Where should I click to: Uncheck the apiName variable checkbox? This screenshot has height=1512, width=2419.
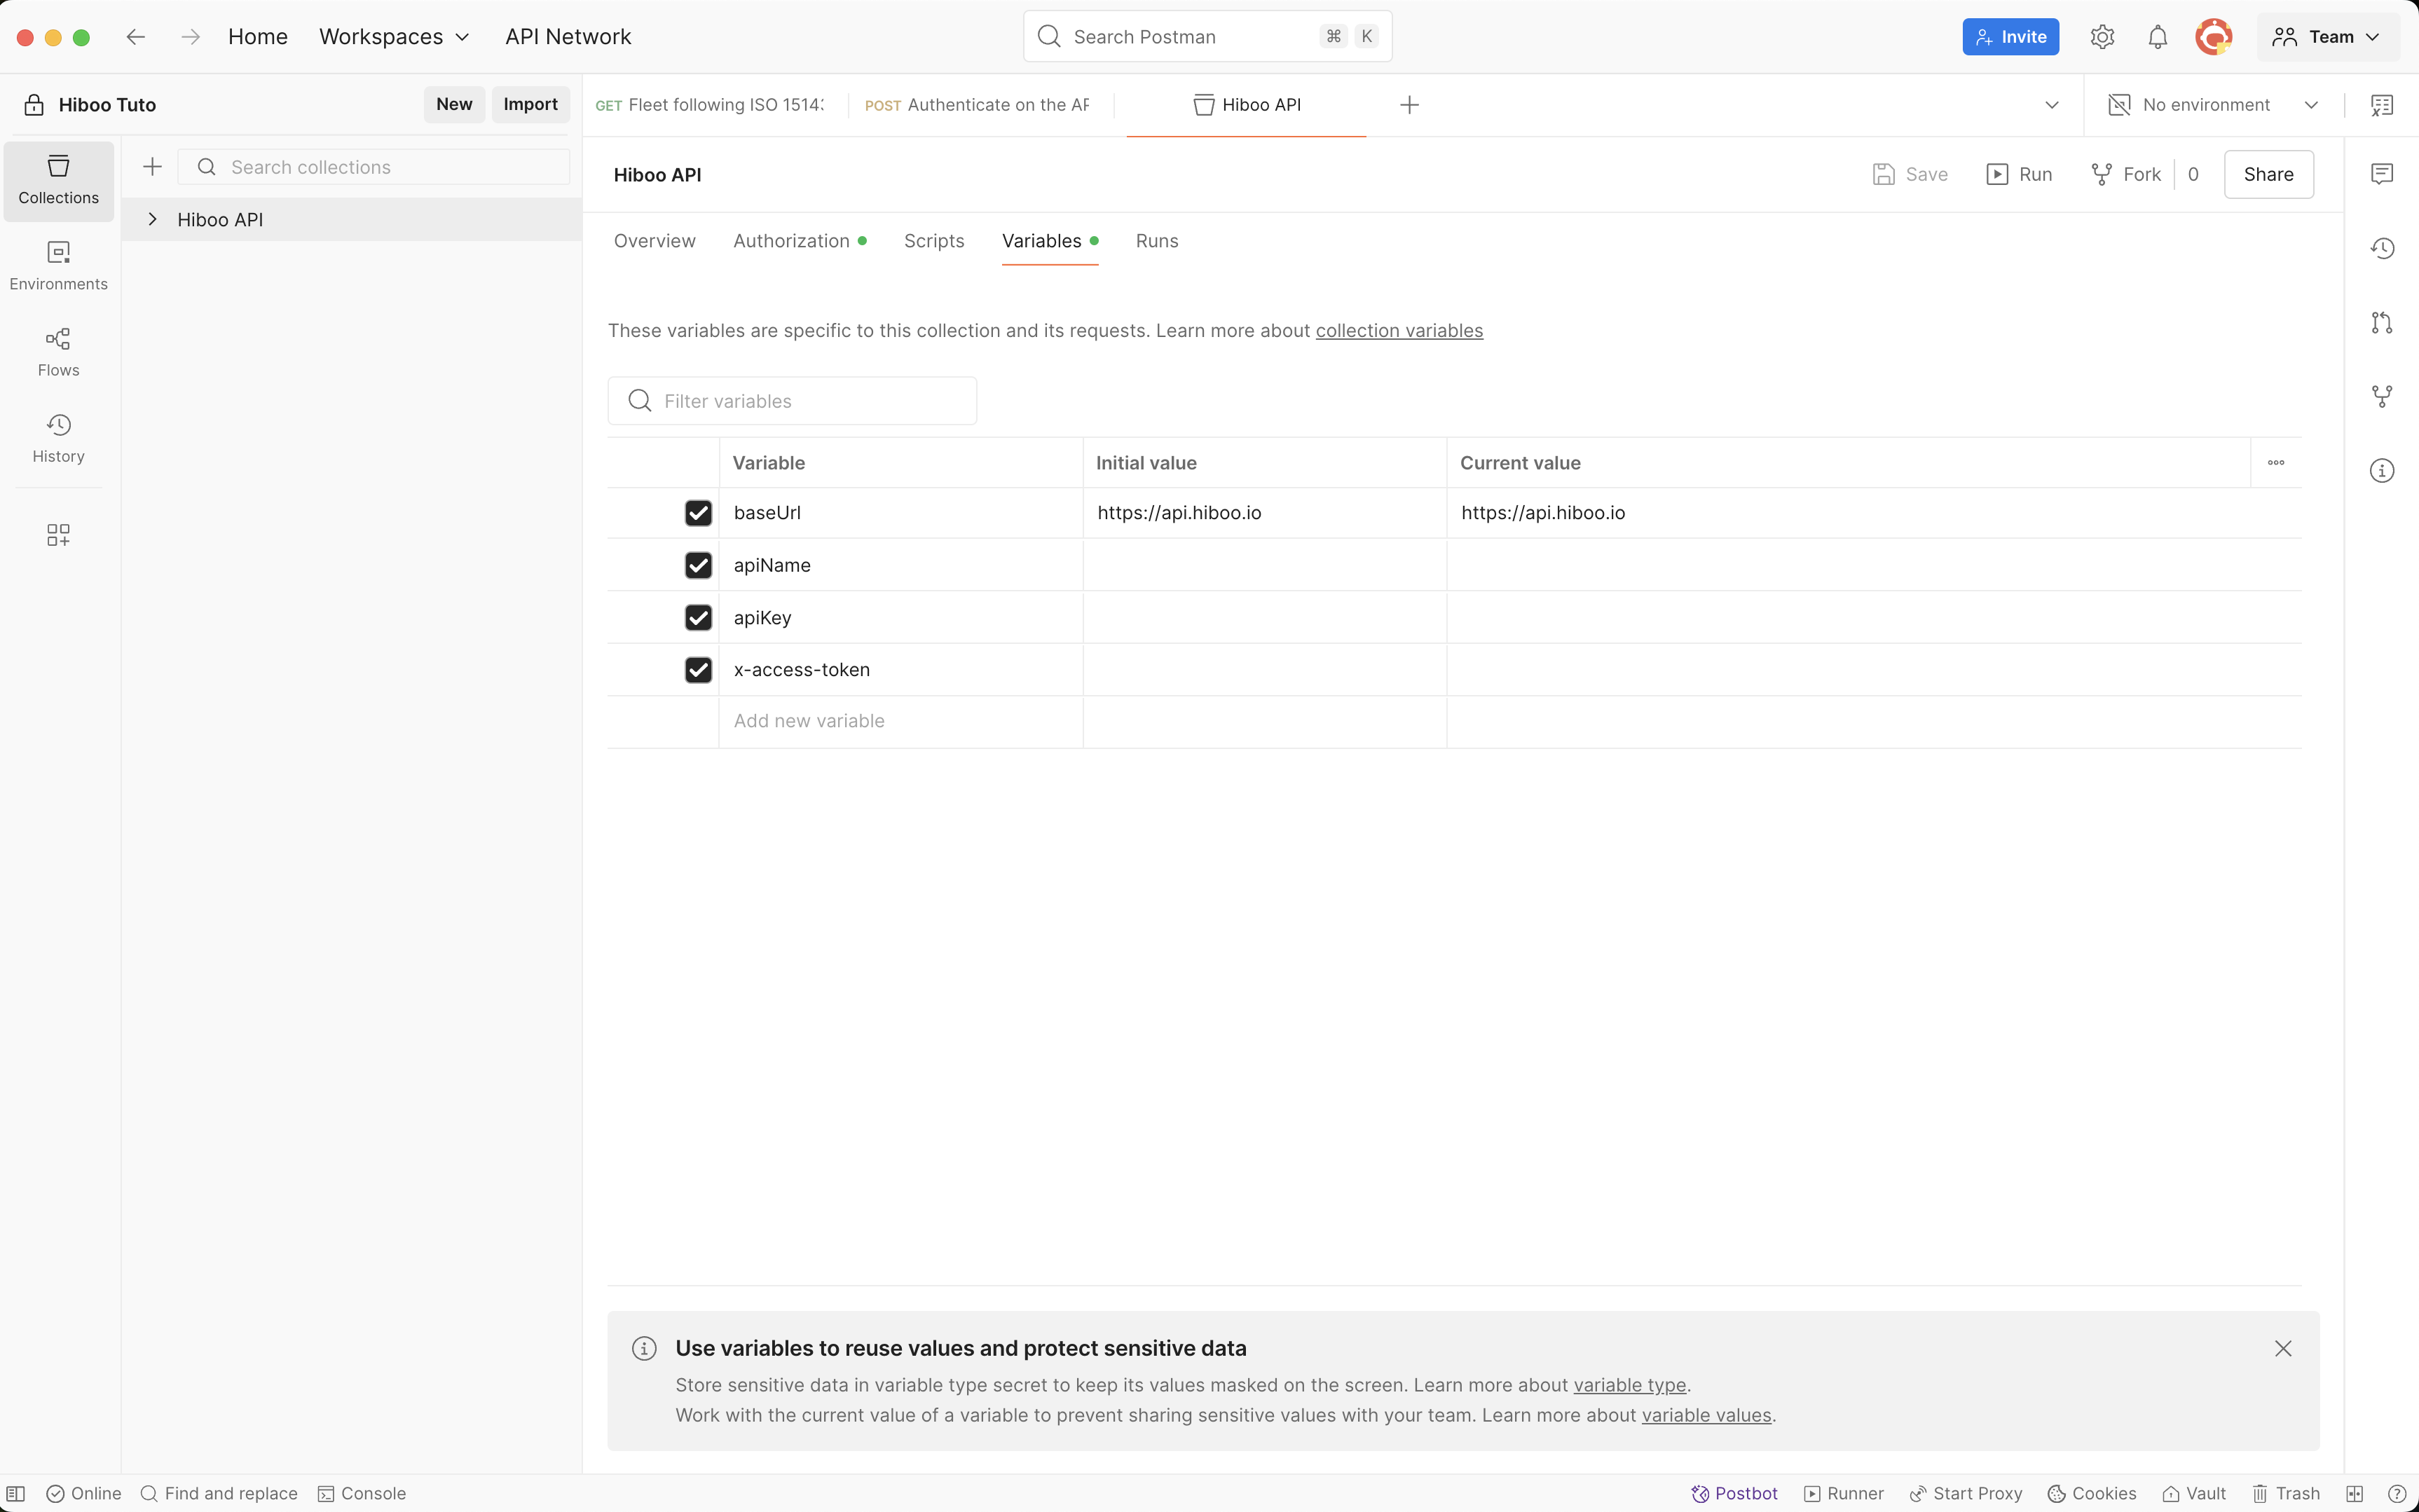[x=698, y=565]
